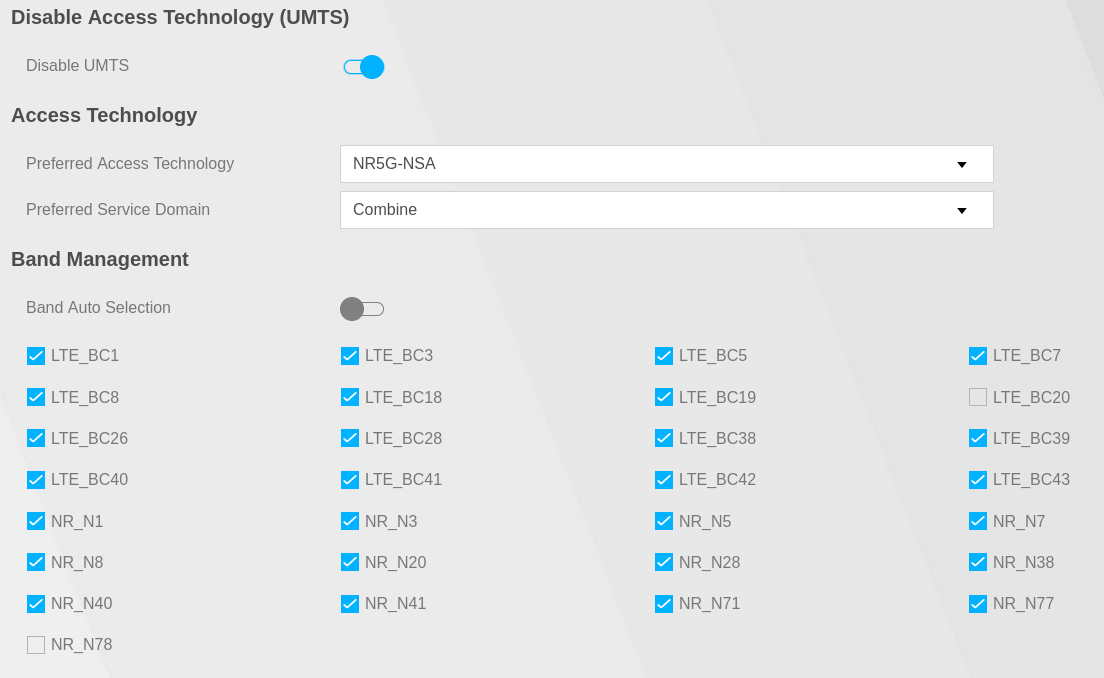Viewport: 1104px width, 678px height.
Task: Open Preferred Service Domain dropdown
Action: pyautogui.click(x=666, y=210)
